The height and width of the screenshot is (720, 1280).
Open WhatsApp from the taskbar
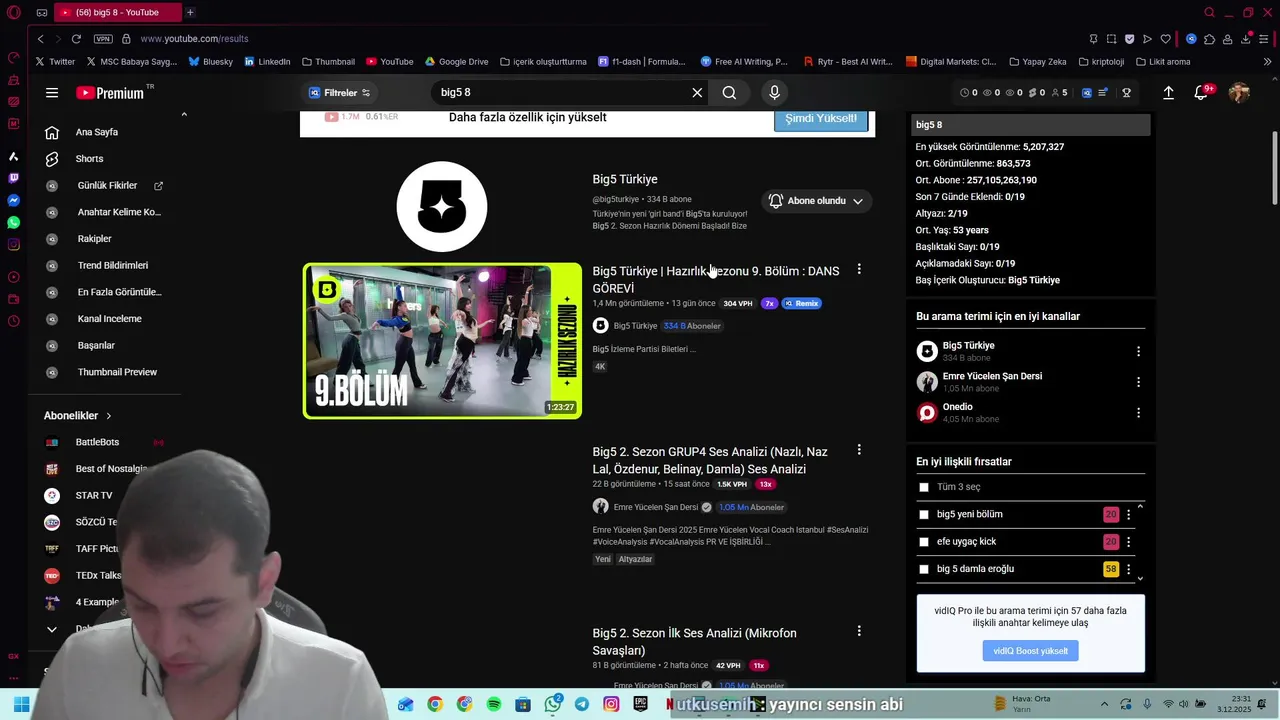pyautogui.click(x=553, y=705)
